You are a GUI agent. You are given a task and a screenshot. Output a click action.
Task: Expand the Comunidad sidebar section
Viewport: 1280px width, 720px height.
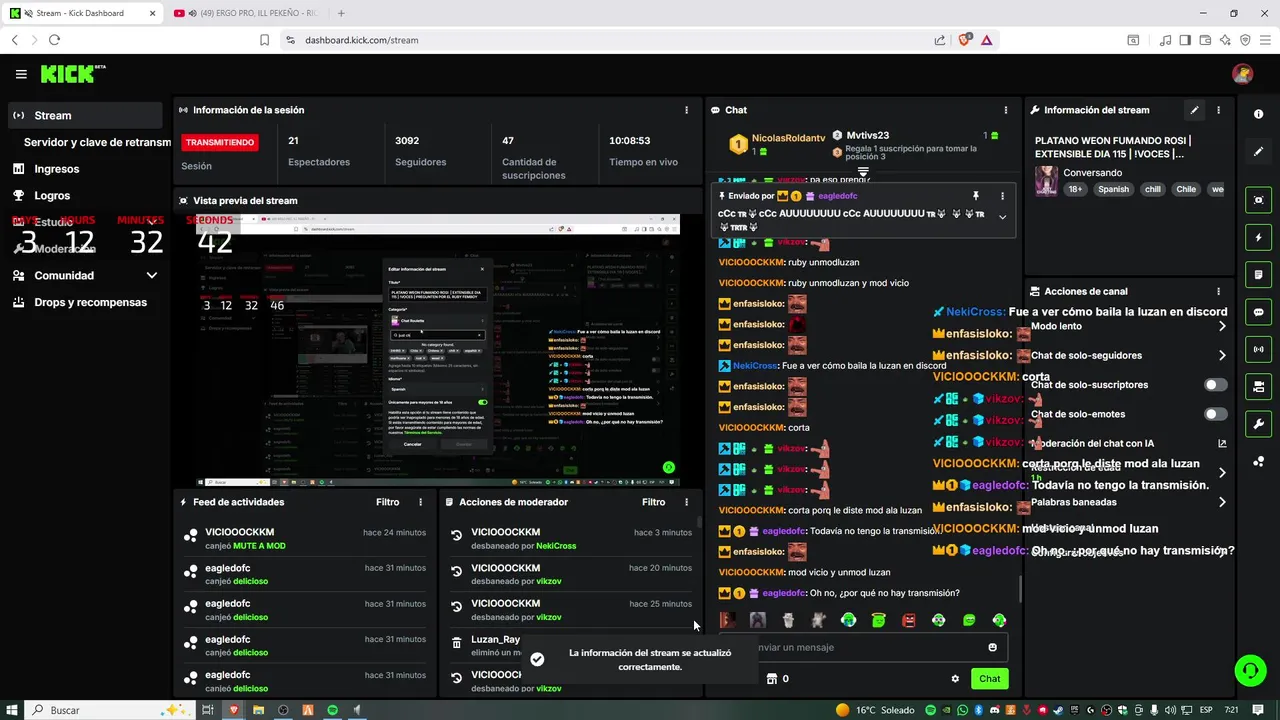pyautogui.click(x=152, y=275)
